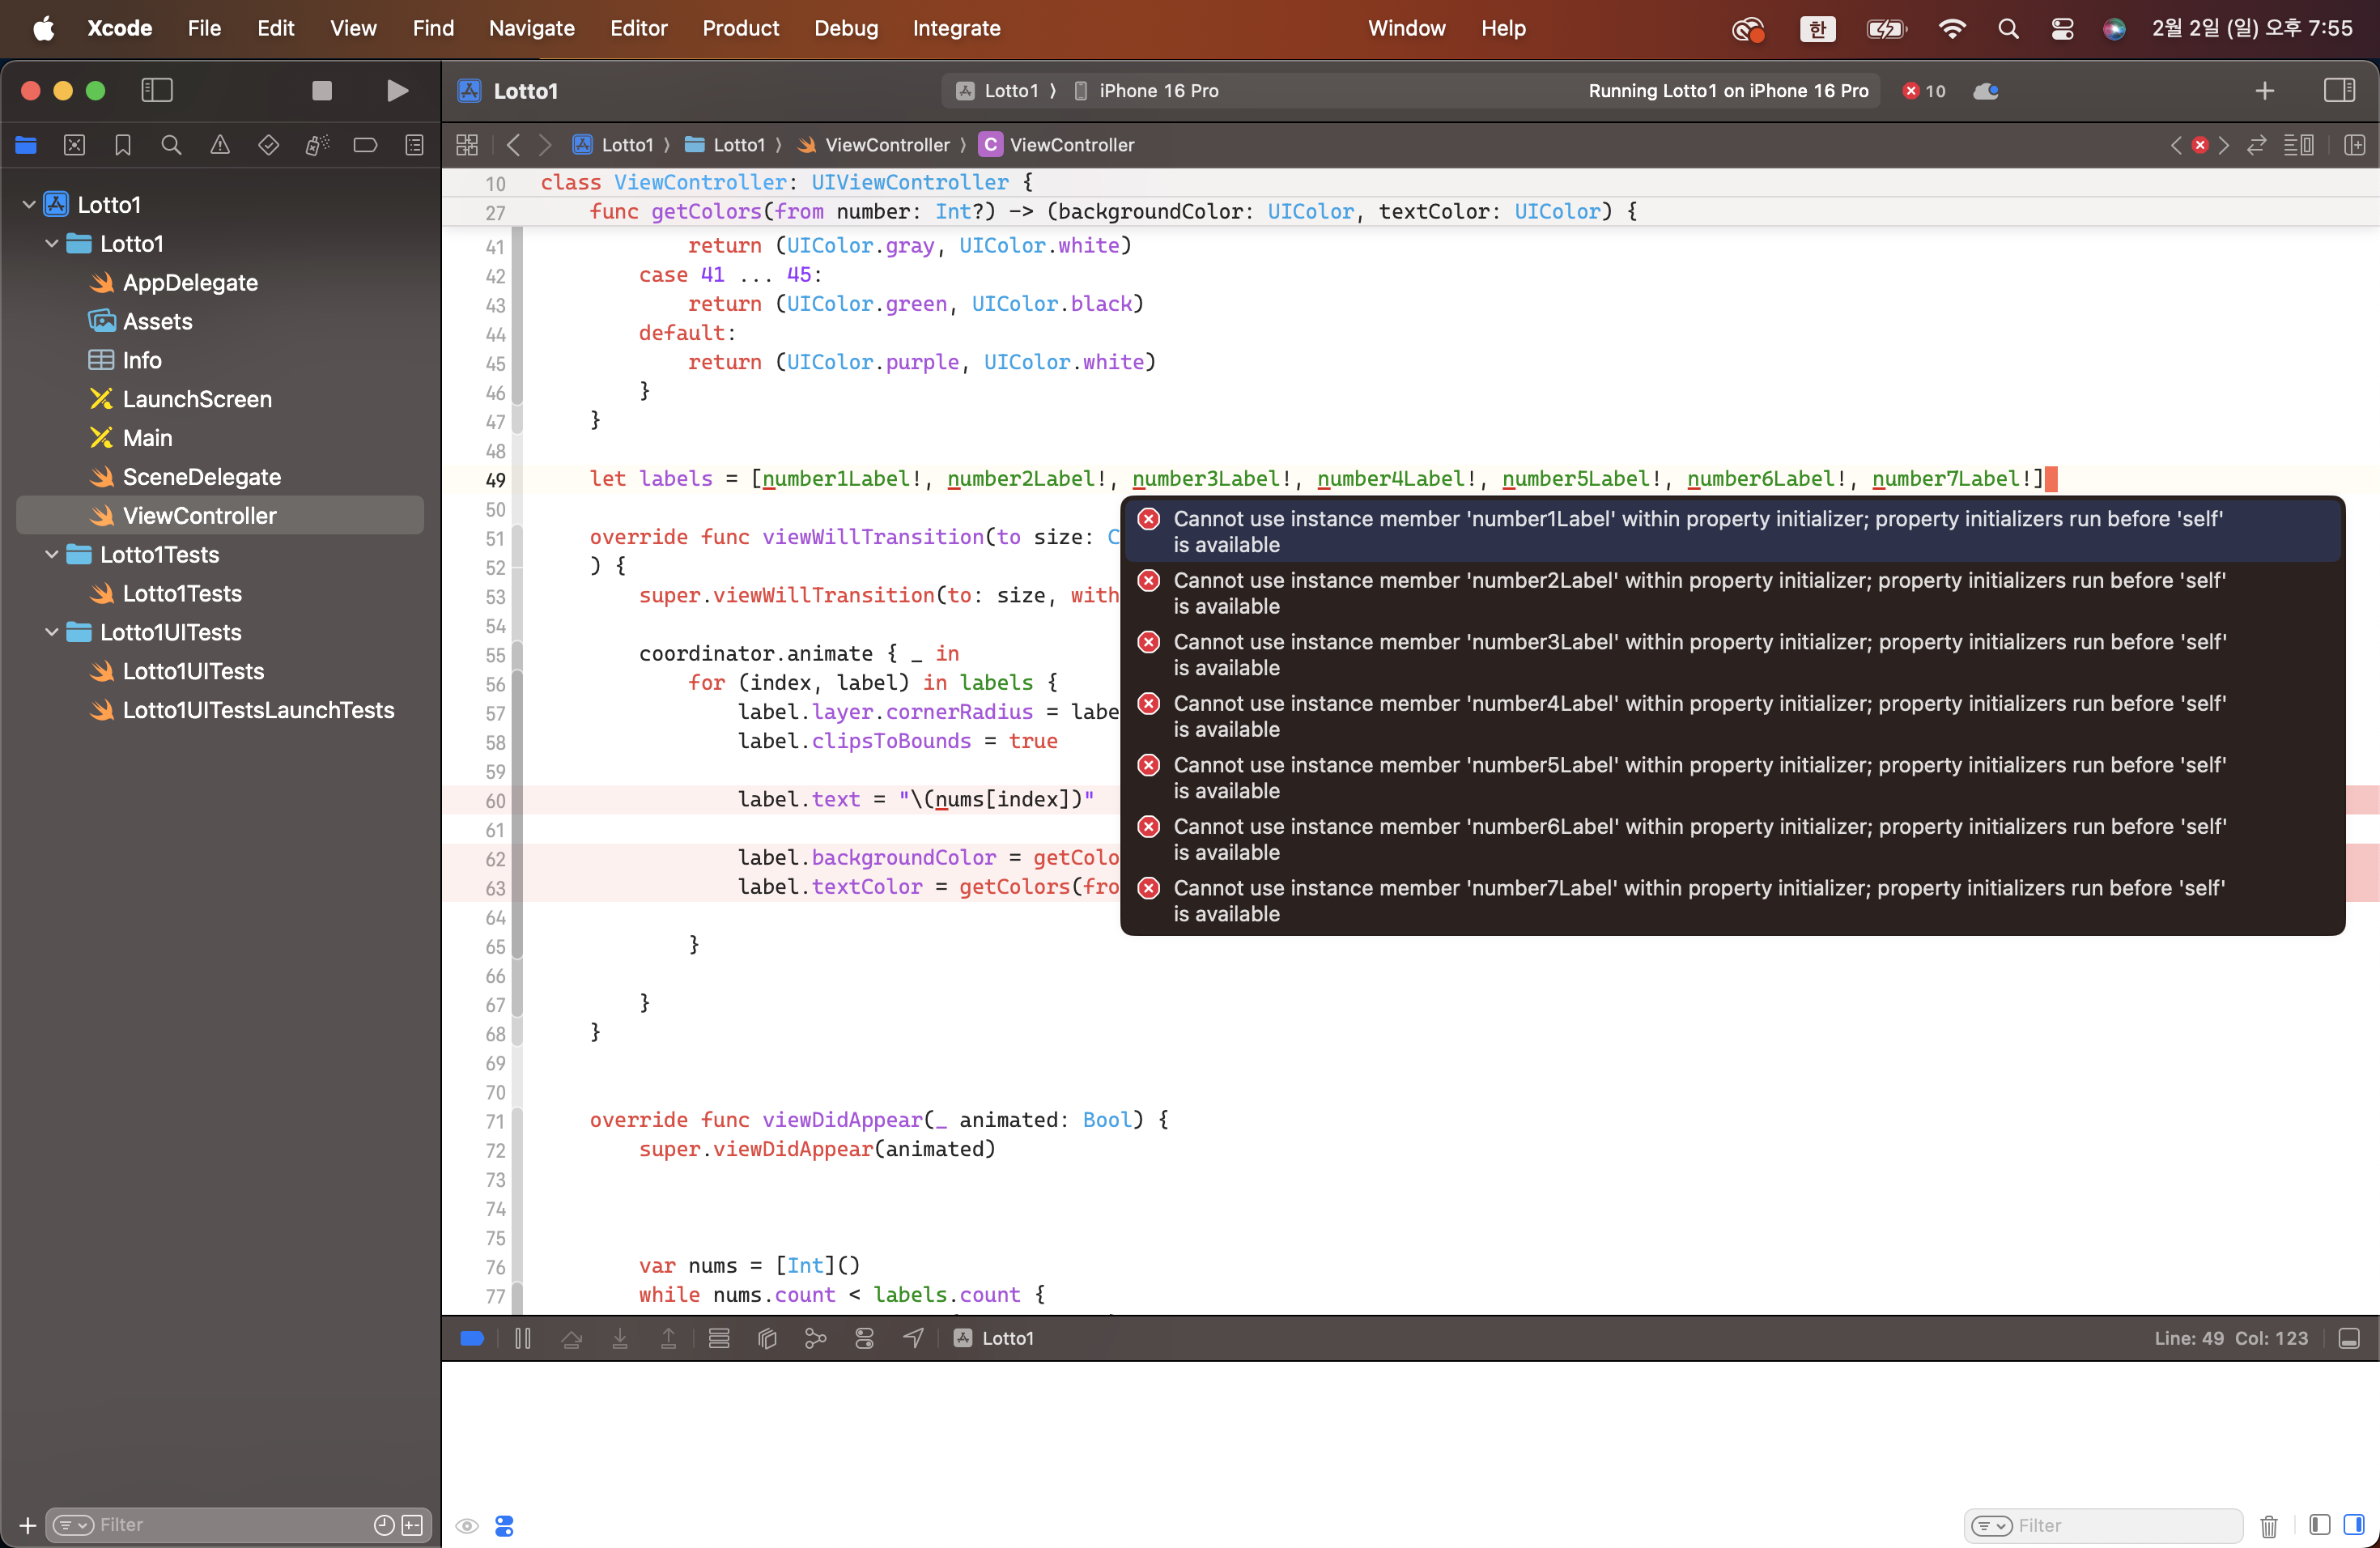Image resolution: width=2380 pixels, height=1548 pixels.
Task: Select the SceneDelegate file
Action: (201, 477)
